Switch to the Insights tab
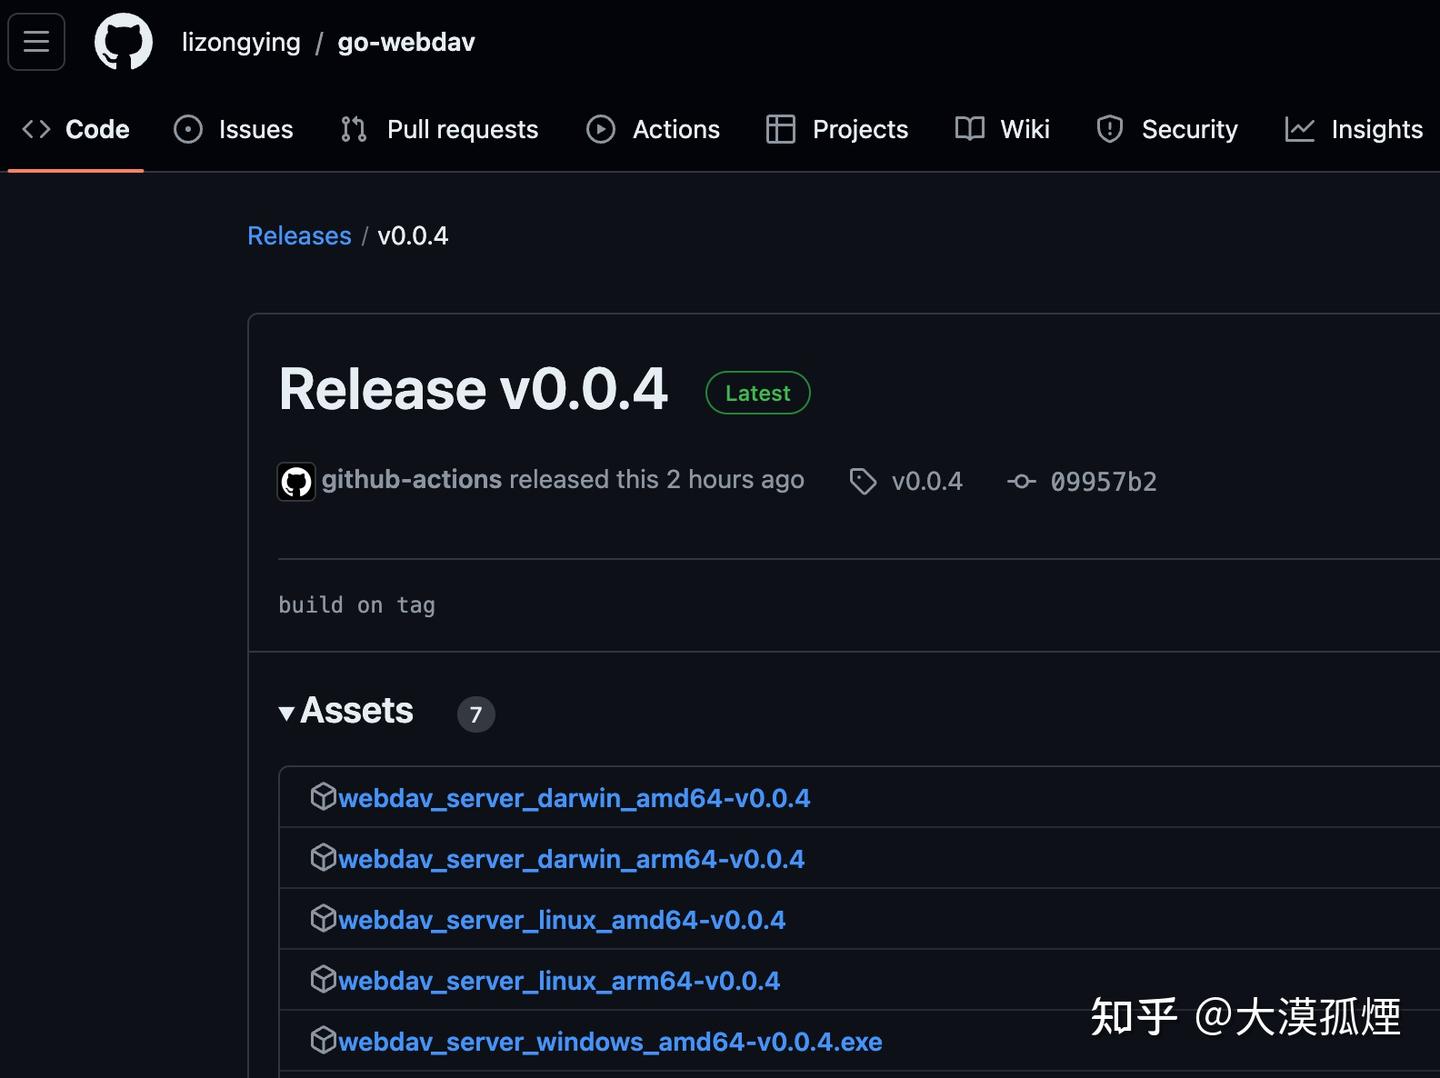 tap(1354, 129)
